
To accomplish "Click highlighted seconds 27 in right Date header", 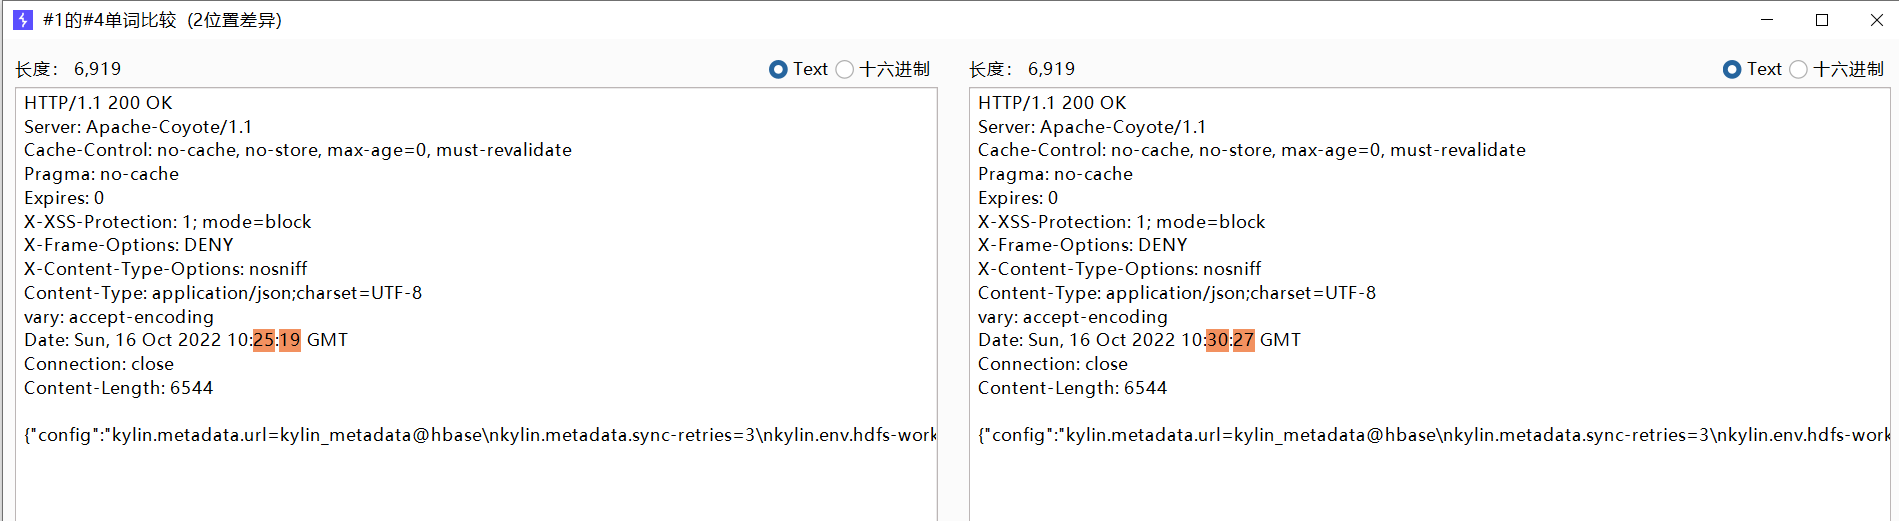I will click(x=1243, y=340).
